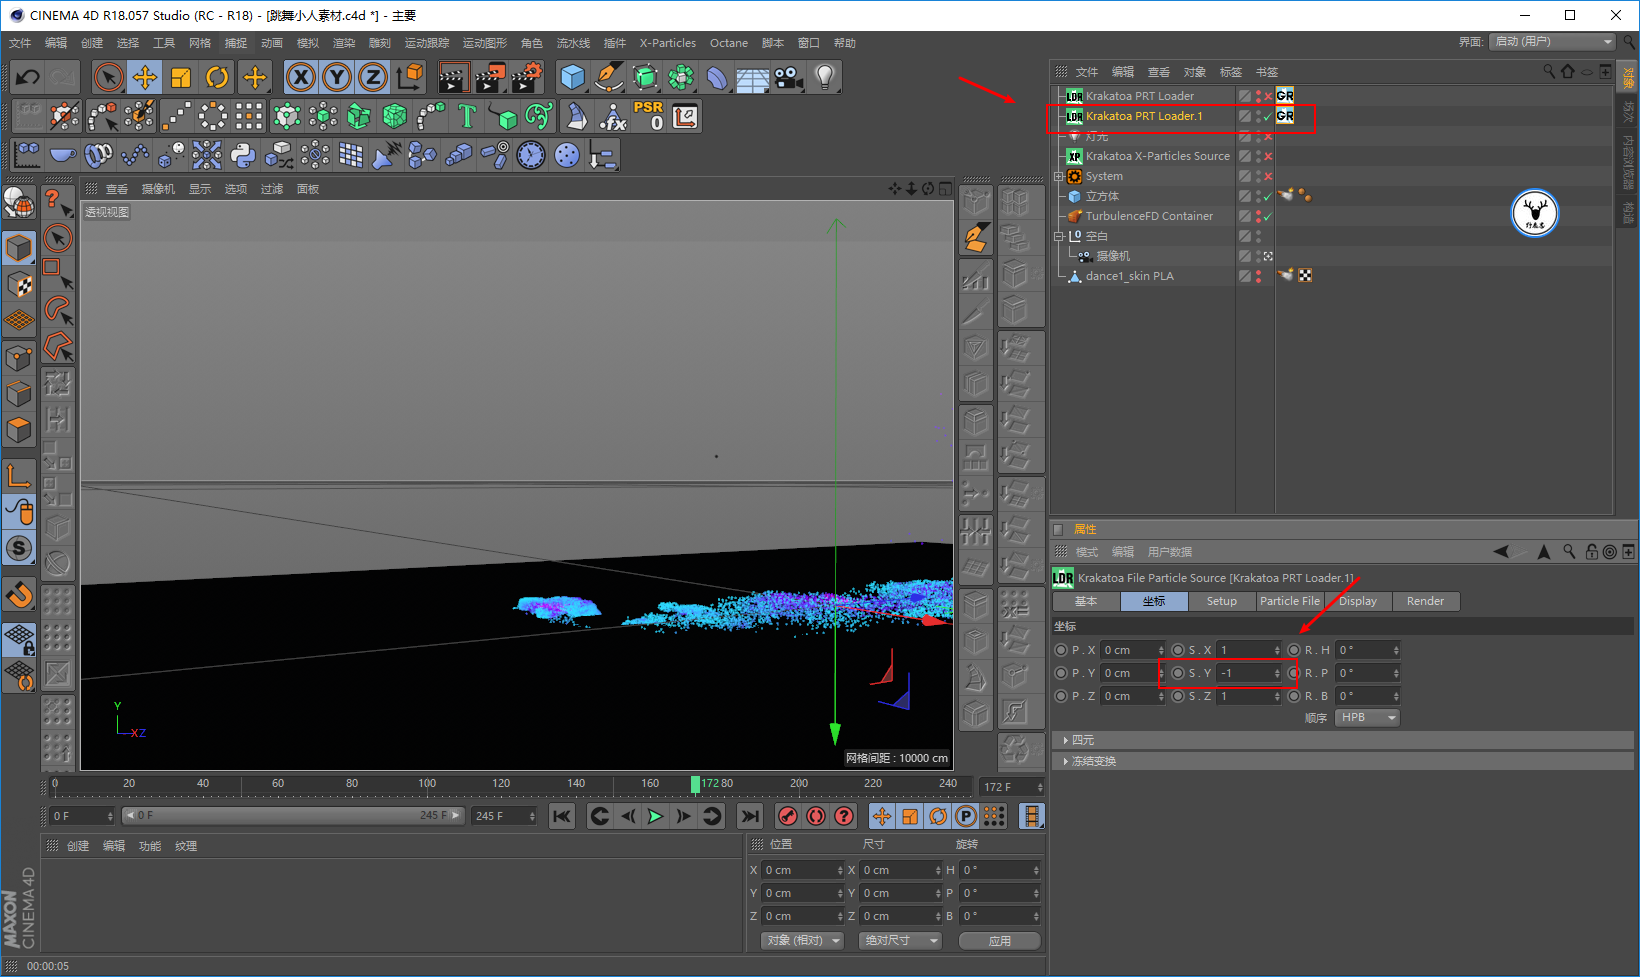
Task: Click the current frame field 172 F
Action: (x=1013, y=787)
